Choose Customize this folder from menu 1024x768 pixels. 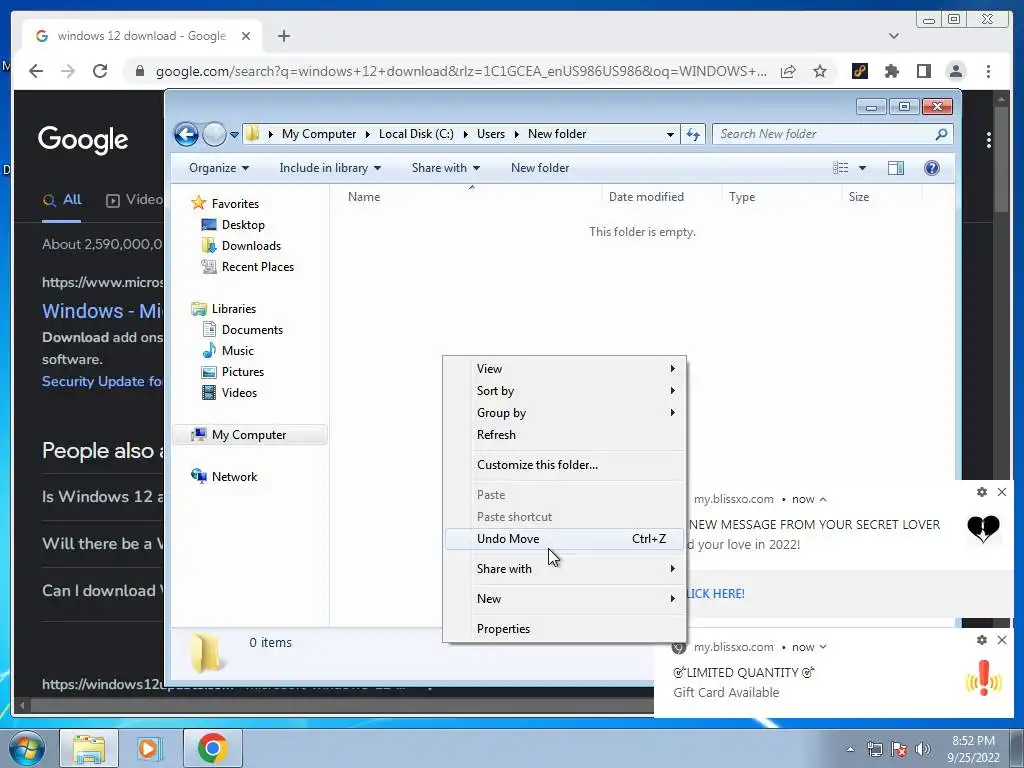coord(564,465)
